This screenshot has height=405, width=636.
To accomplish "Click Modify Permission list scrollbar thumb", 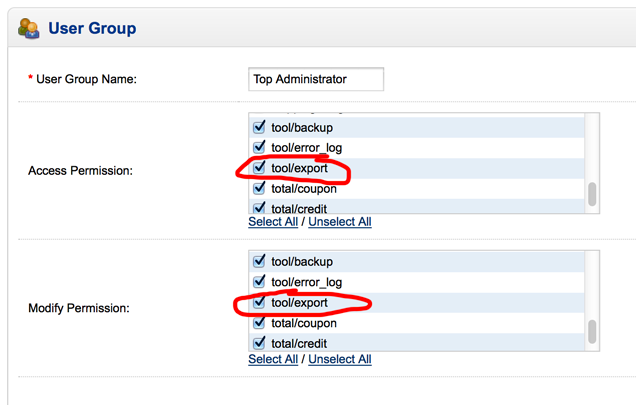I will (592, 332).
